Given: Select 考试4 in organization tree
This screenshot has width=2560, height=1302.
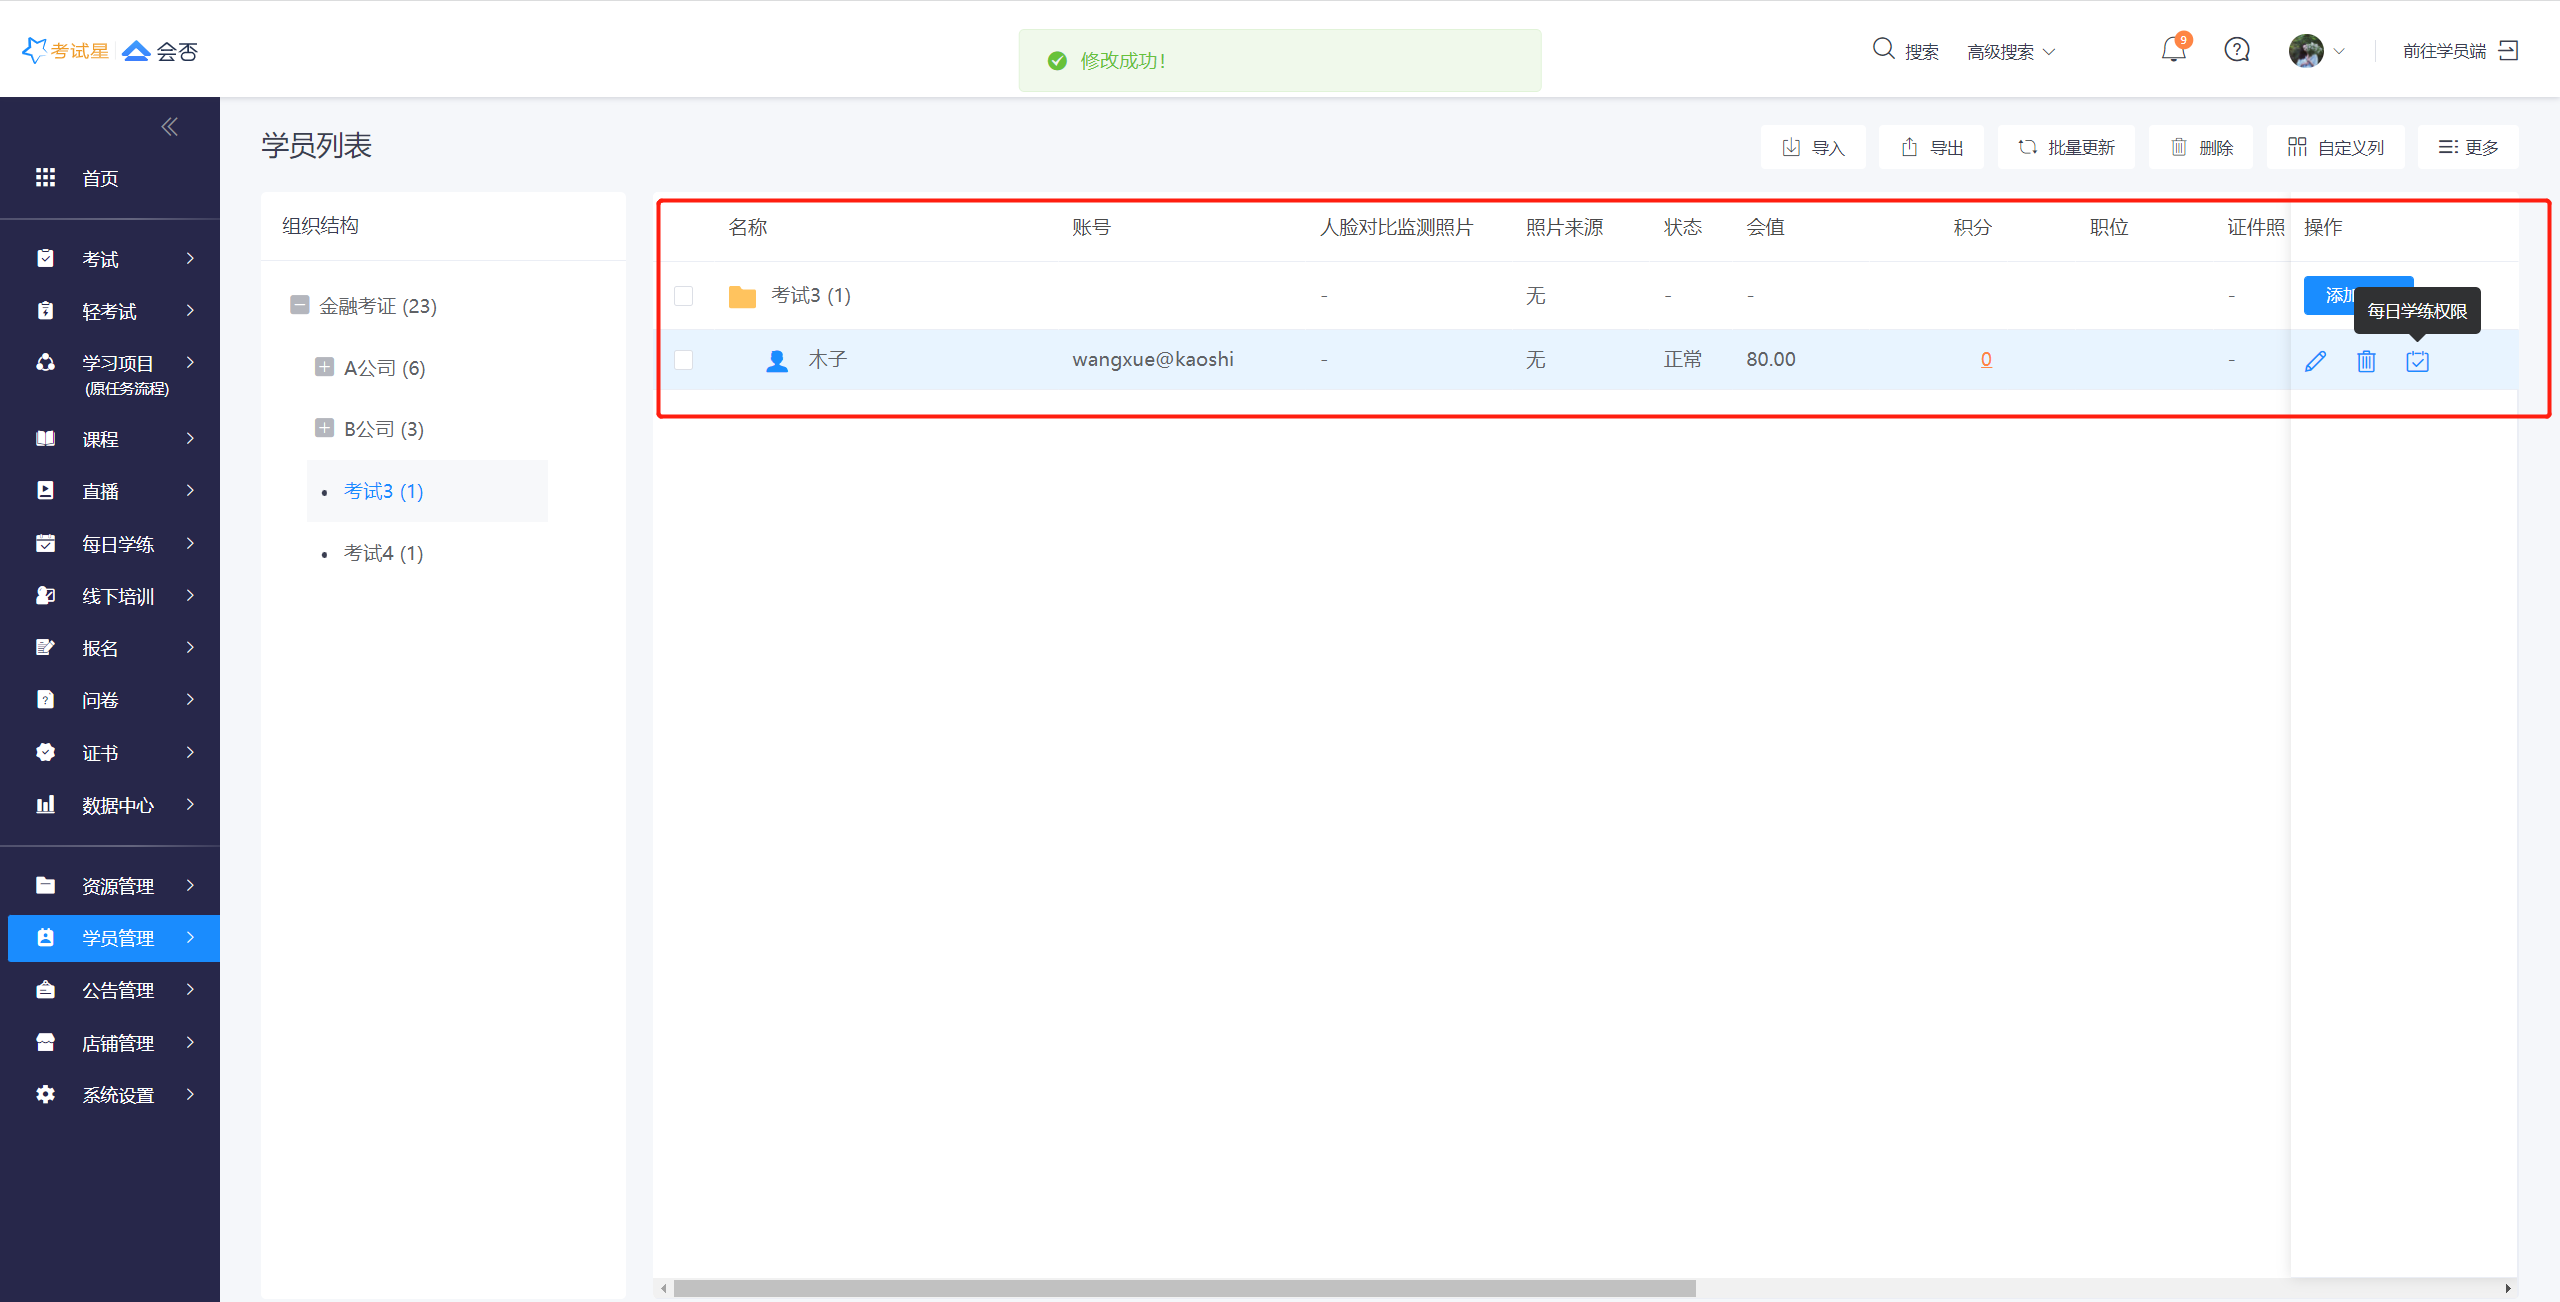Looking at the screenshot, I should (x=383, y=553).
